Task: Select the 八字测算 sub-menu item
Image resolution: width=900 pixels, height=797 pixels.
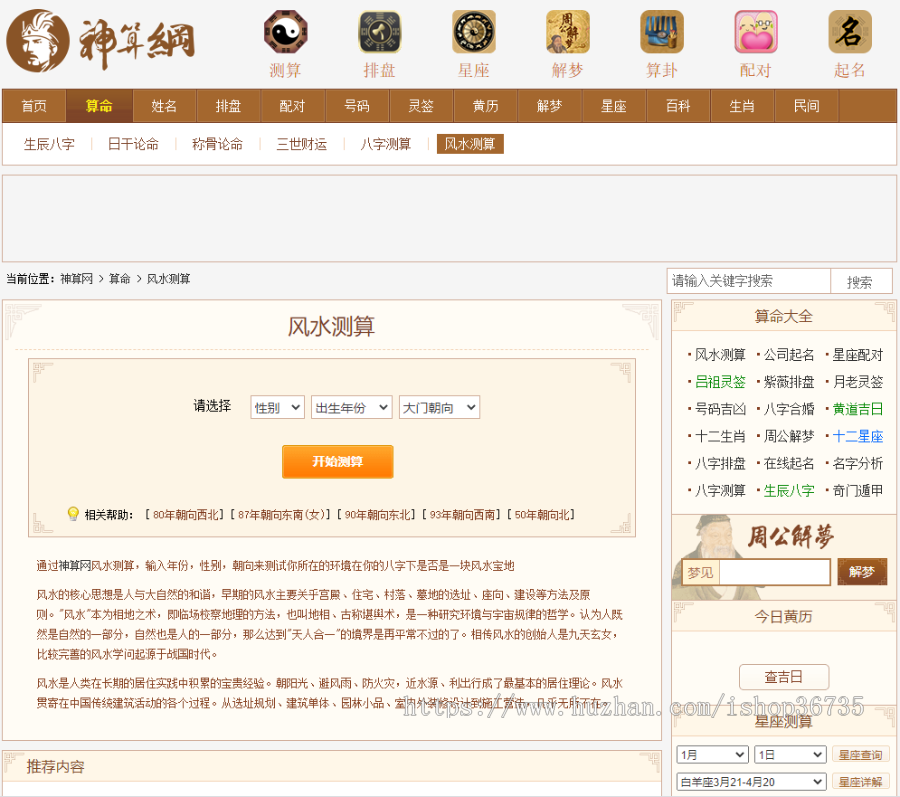Action: click(x=385, y=144)
